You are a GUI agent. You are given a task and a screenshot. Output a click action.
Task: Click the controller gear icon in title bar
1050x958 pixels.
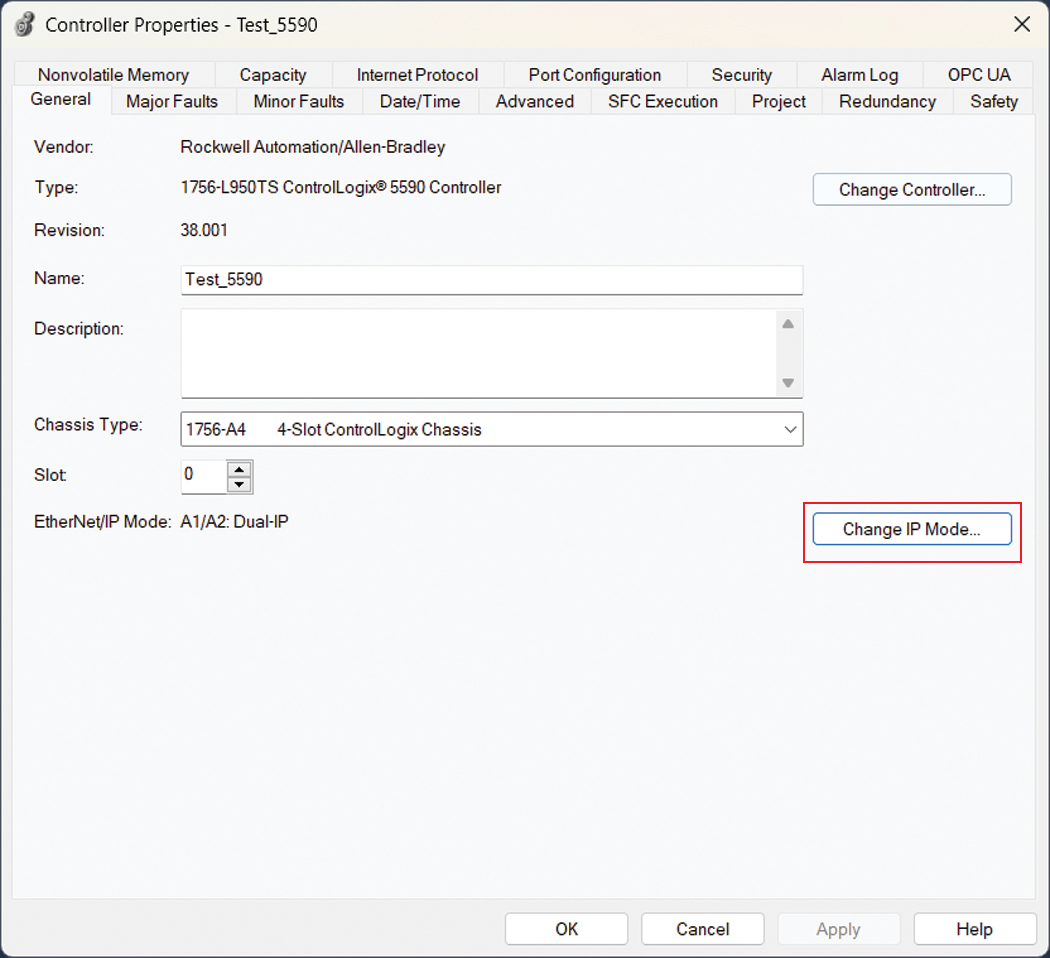(25, 25)
